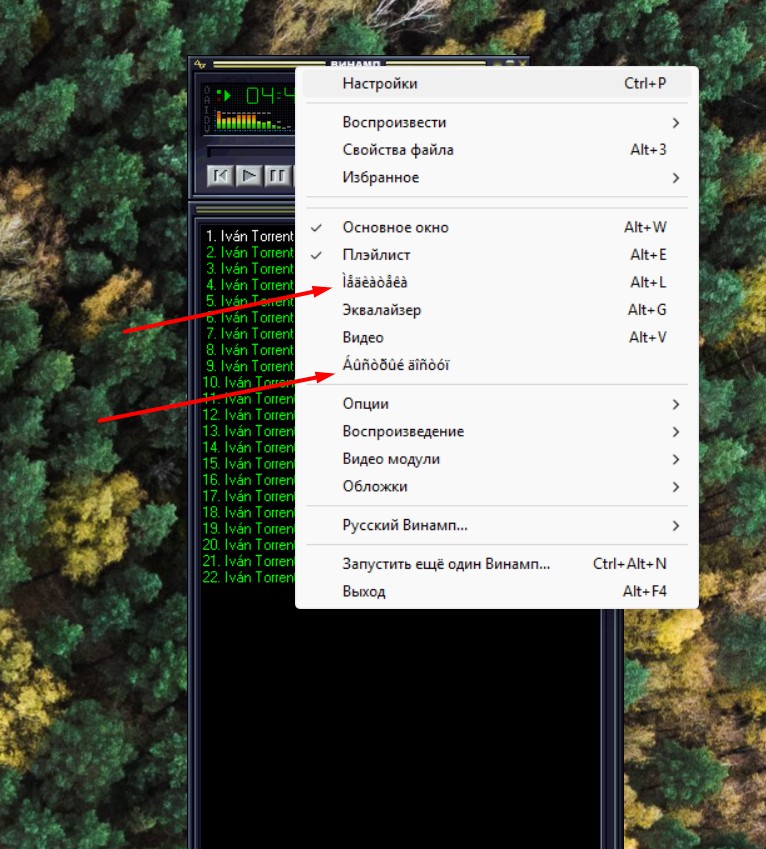Viewport: 766px width, 849px height.
Task: Select playlist track 2. Iván Torrent
Action: point(249,252)
